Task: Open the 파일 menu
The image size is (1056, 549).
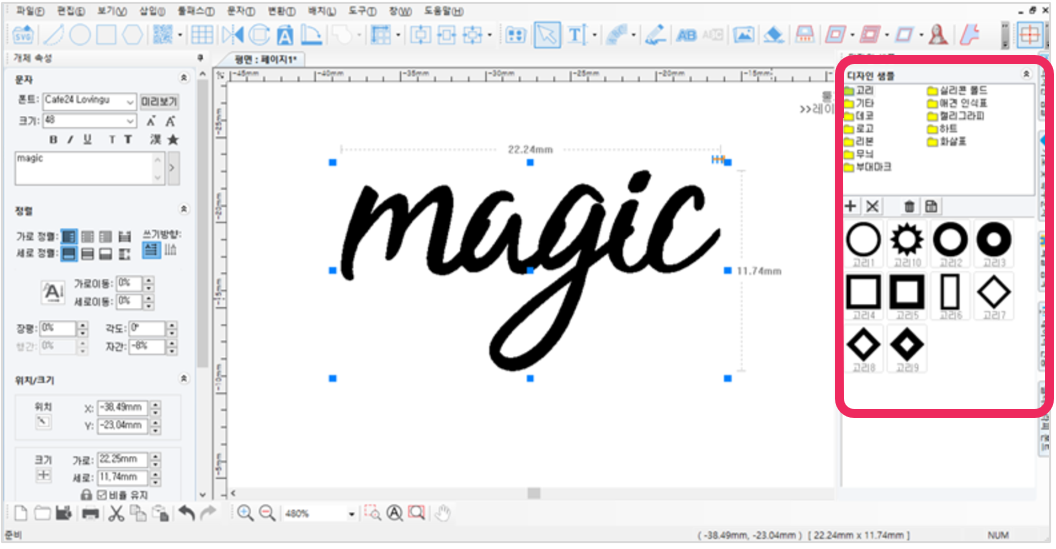Action: click(x=30, y=11)
